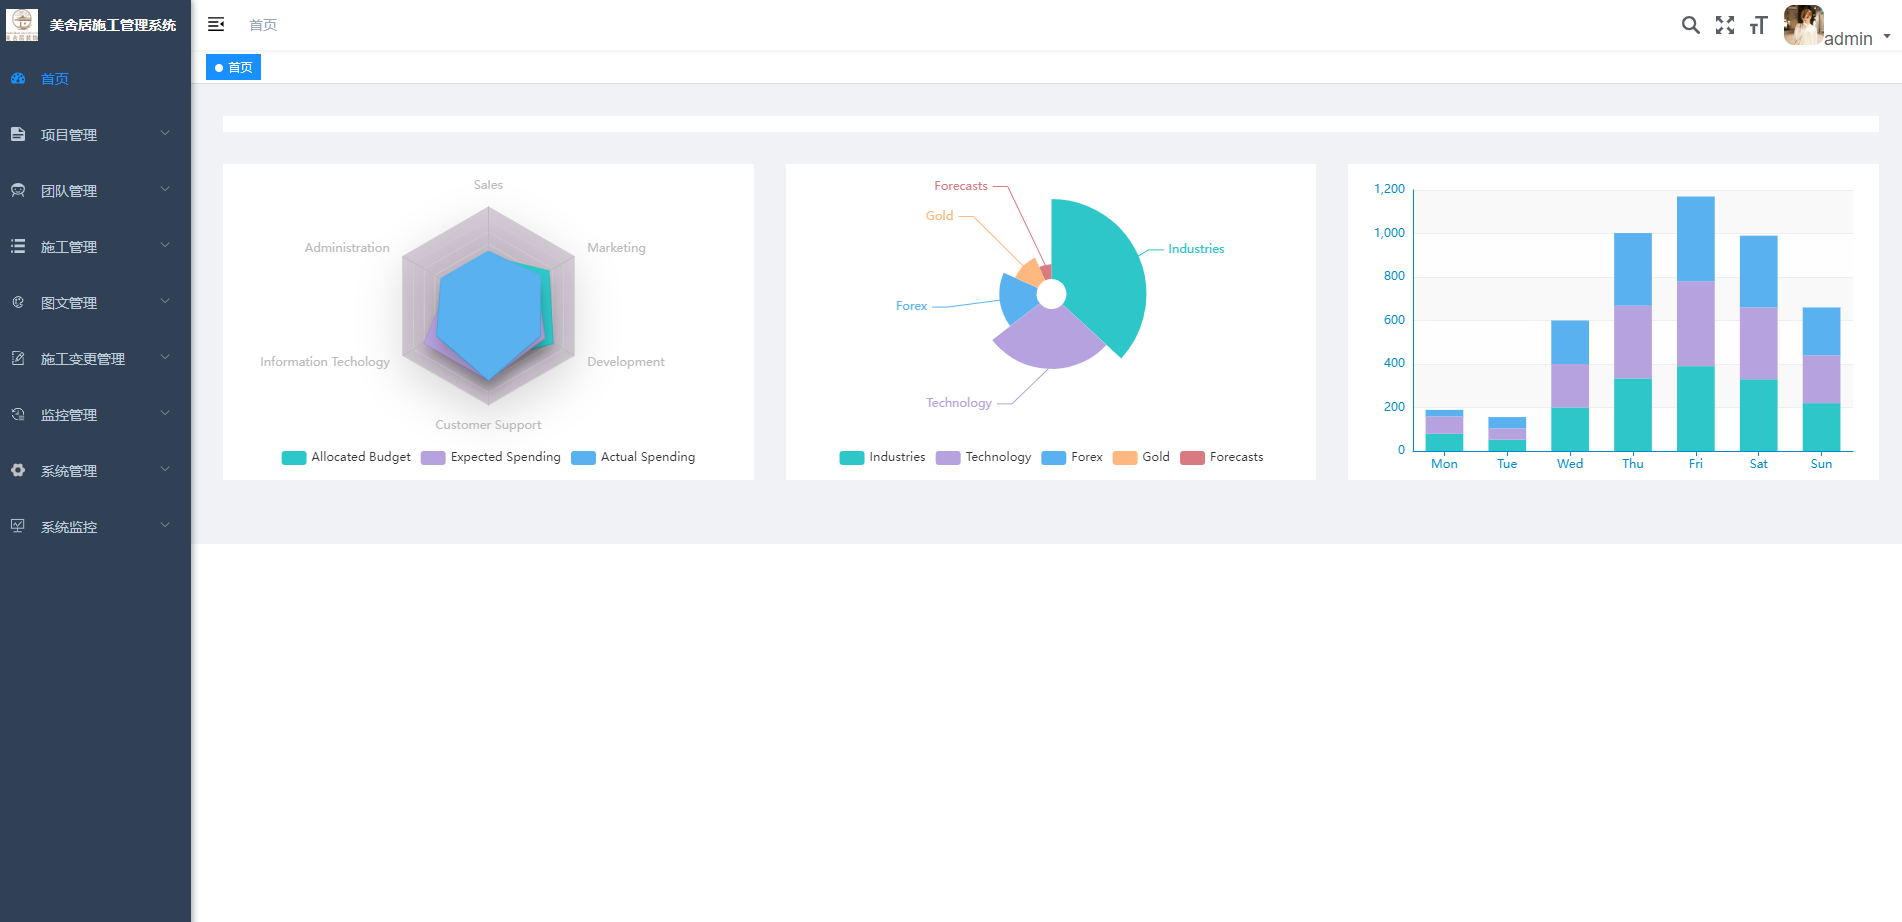Click the Customer Support radar label

[488, 425]
